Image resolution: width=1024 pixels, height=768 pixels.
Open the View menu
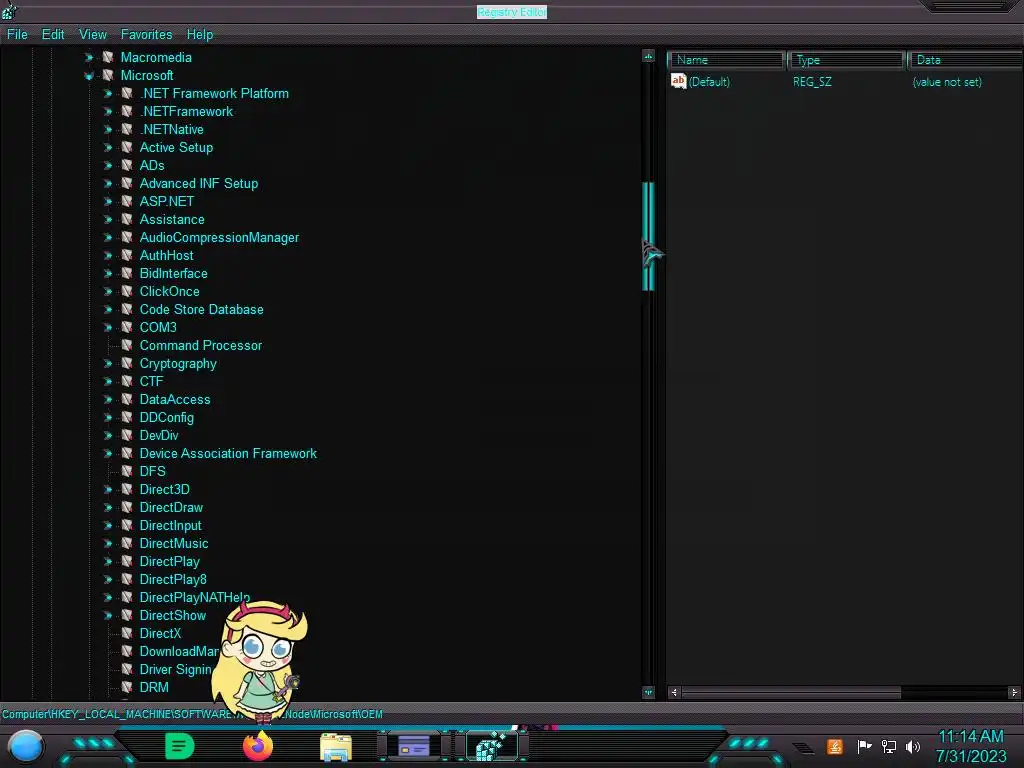click(93, 35)
